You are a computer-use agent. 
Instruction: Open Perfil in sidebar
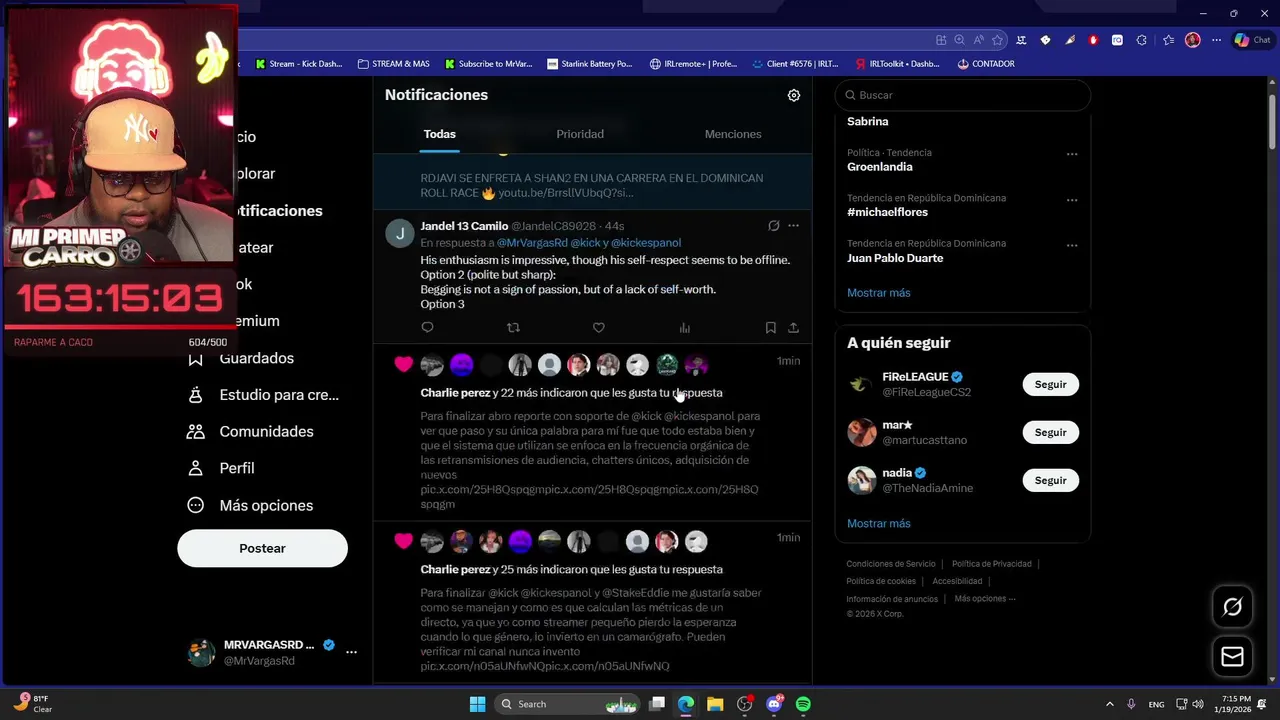(x=222, y=468)
